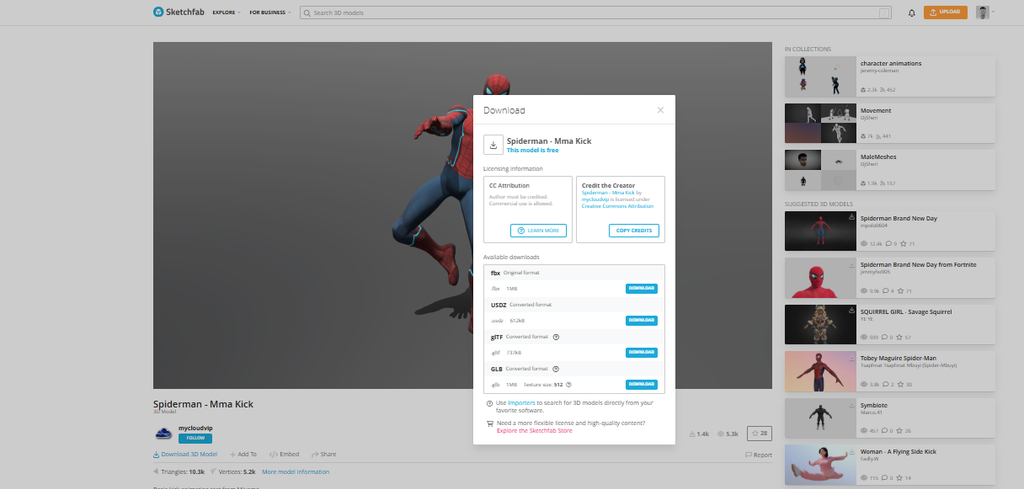Open the character animations collection

click(889, 77)
